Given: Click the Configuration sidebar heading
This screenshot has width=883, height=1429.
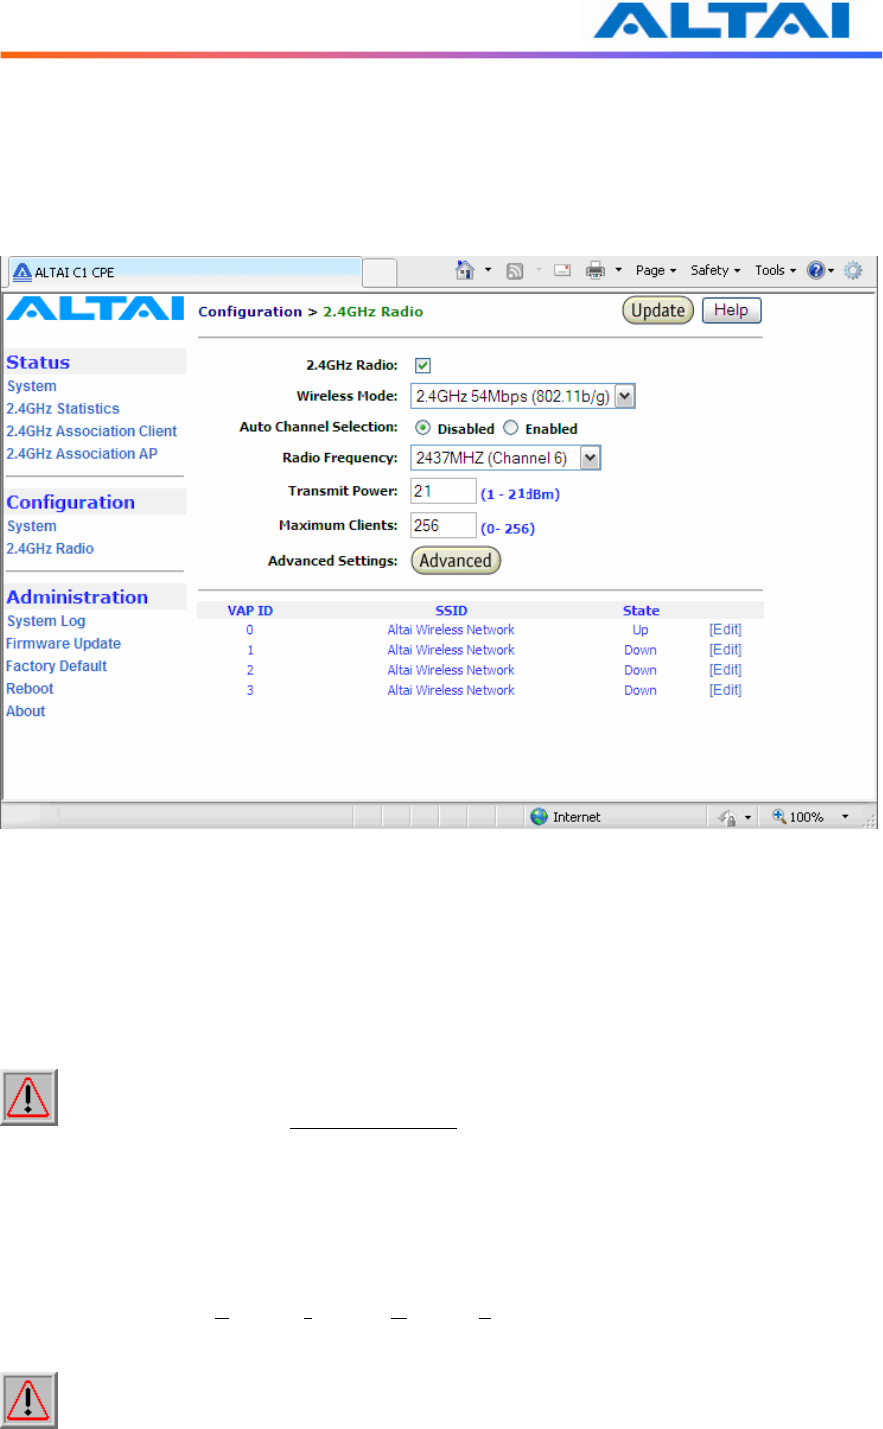Looking at the screenshot, I should (x=71, y=502).
